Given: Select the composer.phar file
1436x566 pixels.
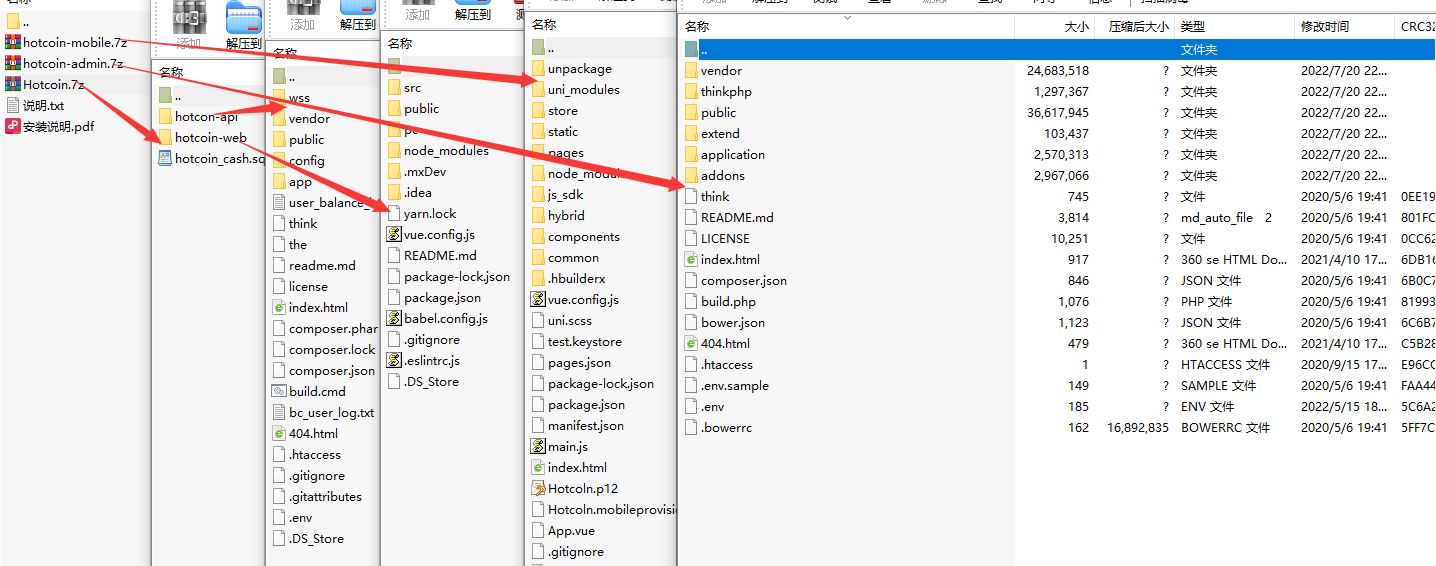Looking at the screenshot, I should [325, 328].
